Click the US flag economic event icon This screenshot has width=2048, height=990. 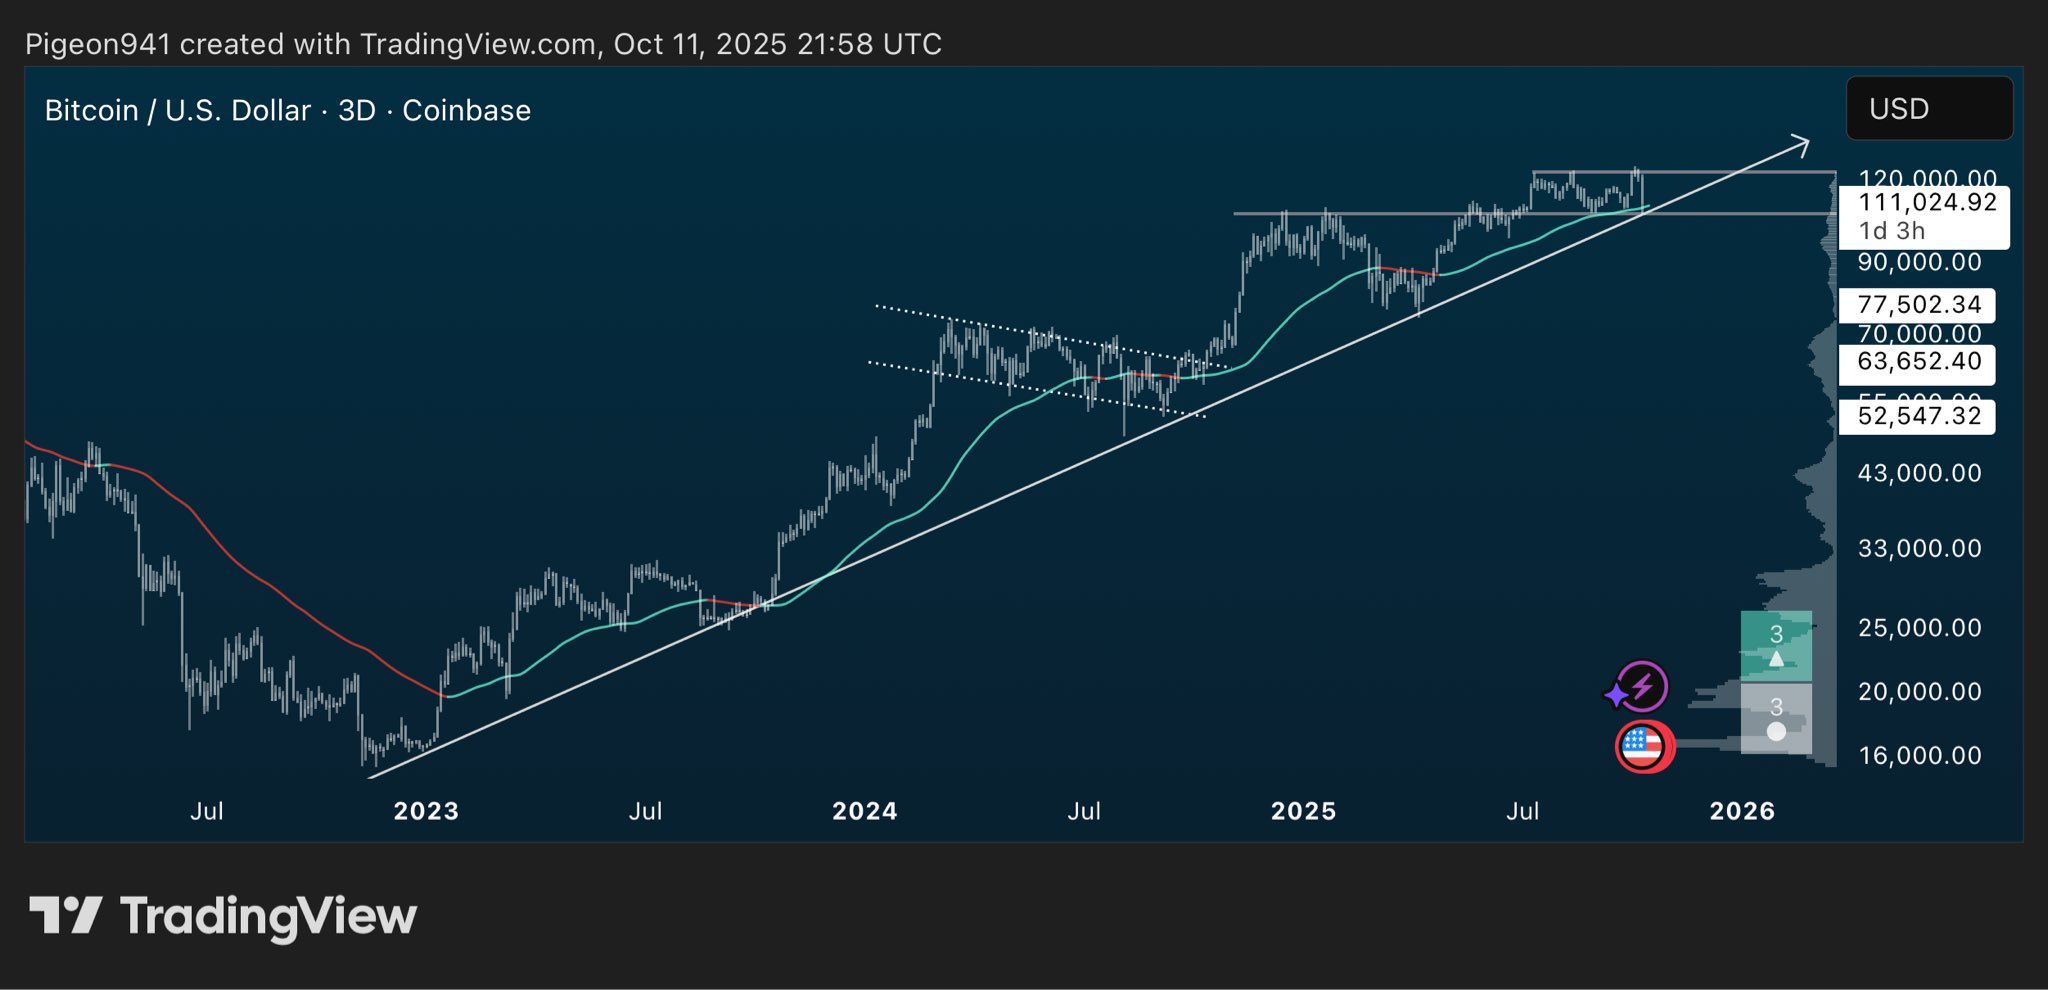point(1642,746)
